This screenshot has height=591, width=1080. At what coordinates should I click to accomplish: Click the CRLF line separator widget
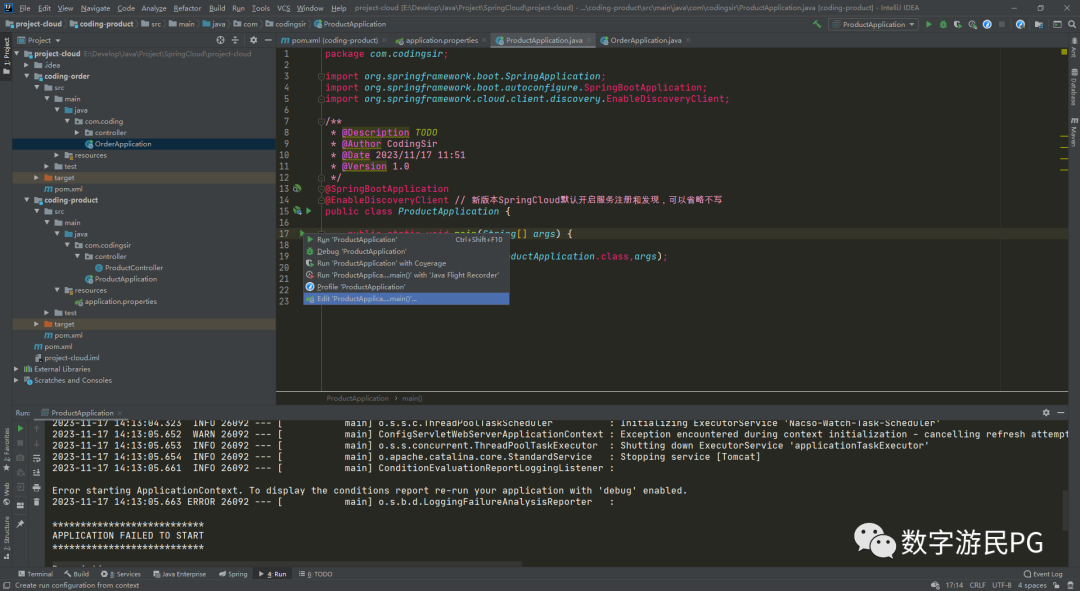[x=977, y=585]
